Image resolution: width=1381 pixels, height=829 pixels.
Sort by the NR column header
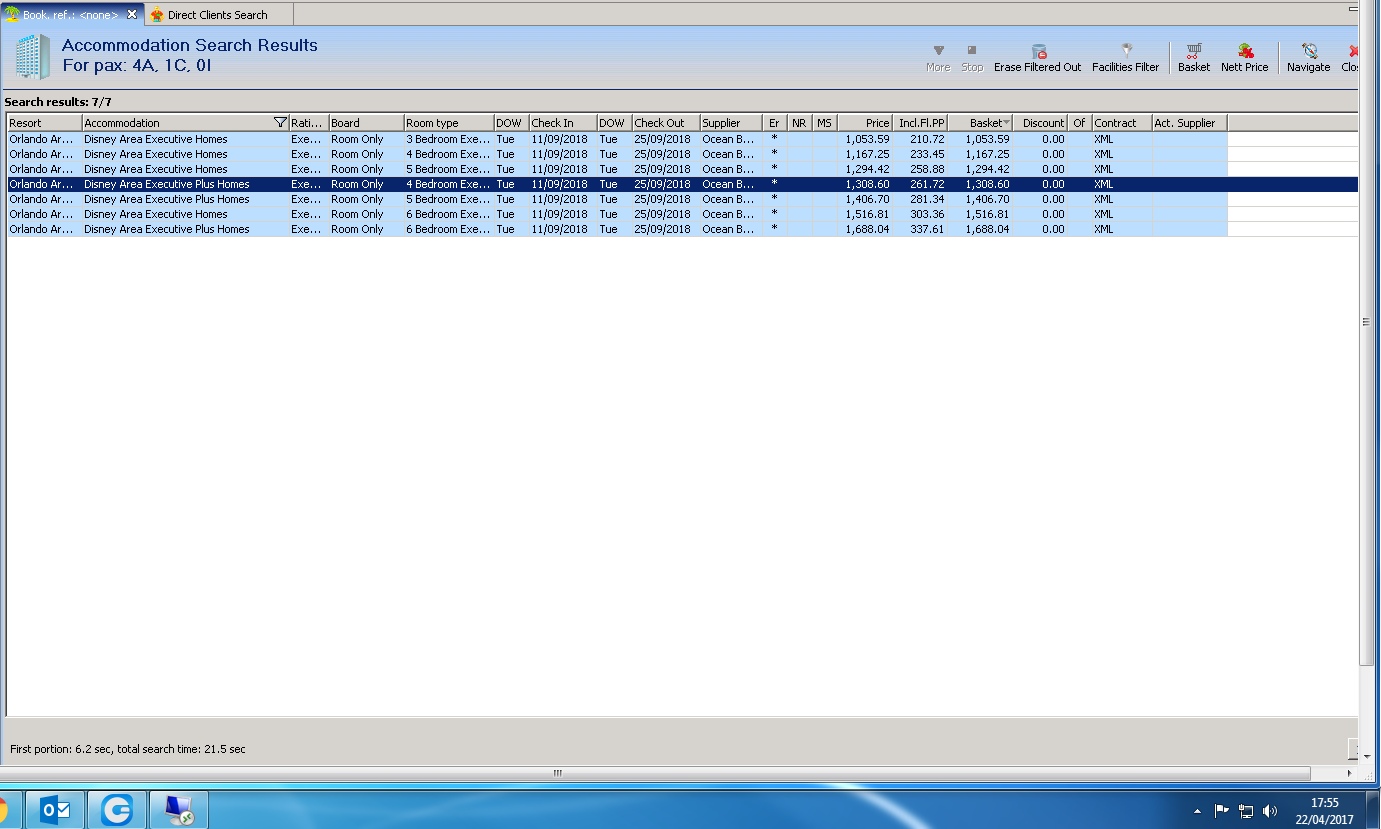pos(800,123)
